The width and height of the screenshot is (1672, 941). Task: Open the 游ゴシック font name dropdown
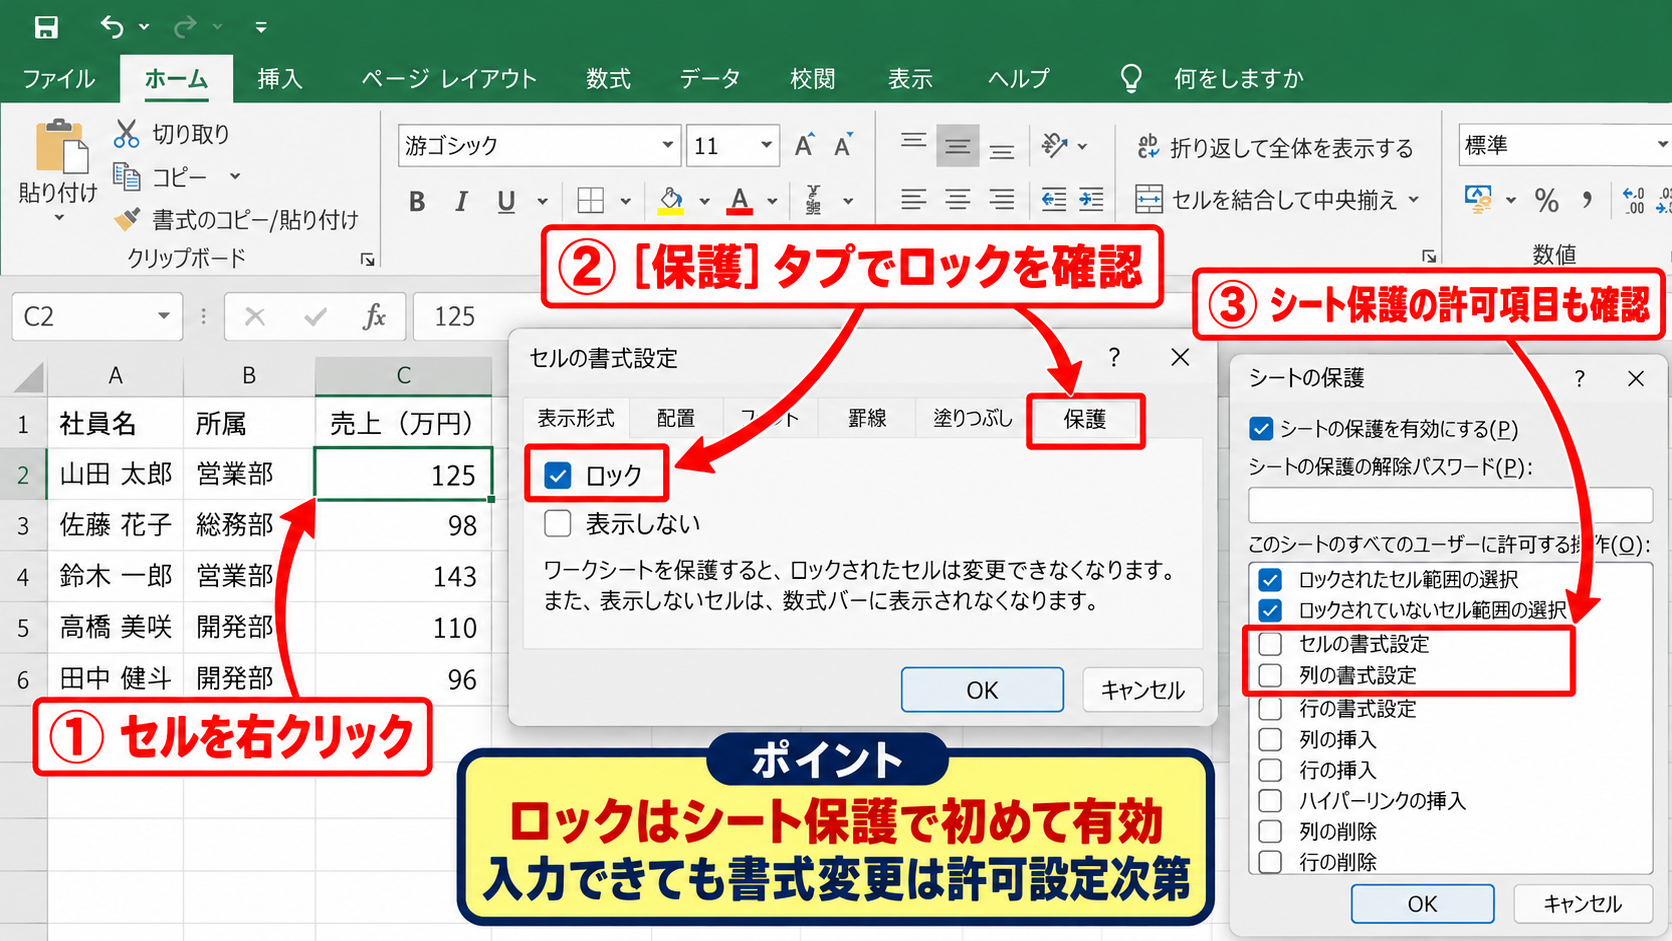point(667,146)
